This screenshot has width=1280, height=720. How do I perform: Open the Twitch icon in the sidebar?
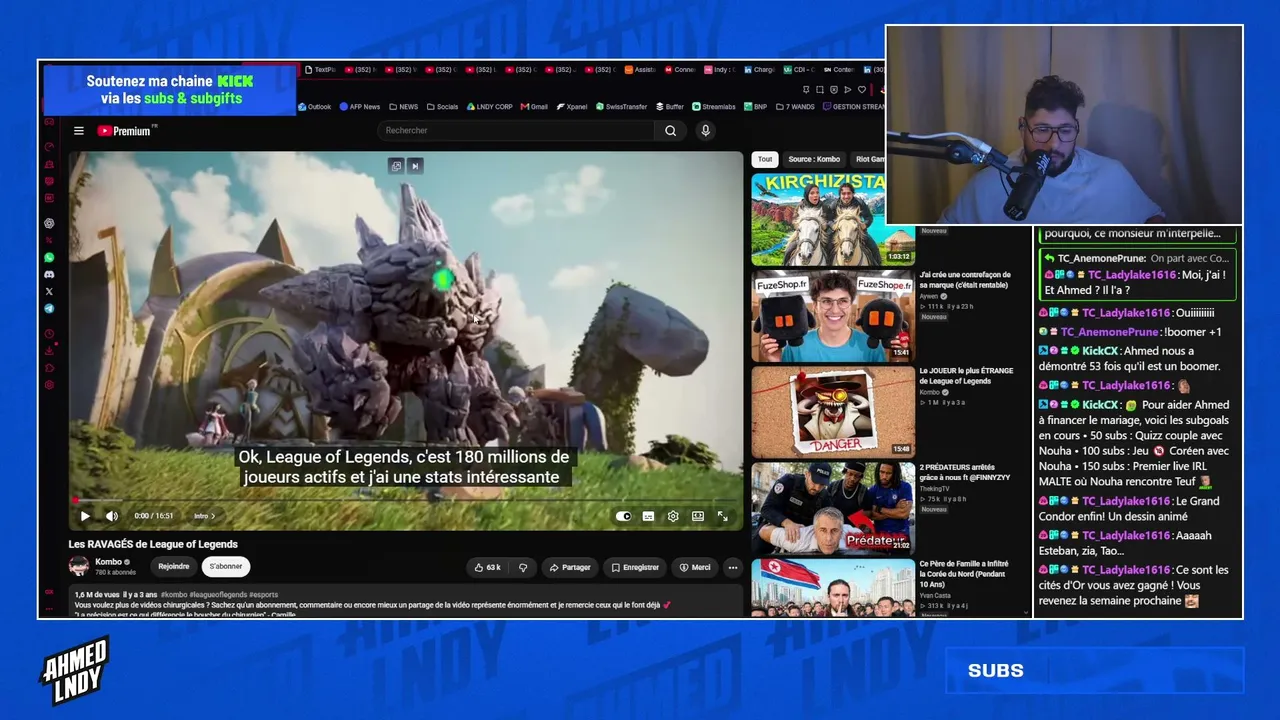click(x=49, y=181)
